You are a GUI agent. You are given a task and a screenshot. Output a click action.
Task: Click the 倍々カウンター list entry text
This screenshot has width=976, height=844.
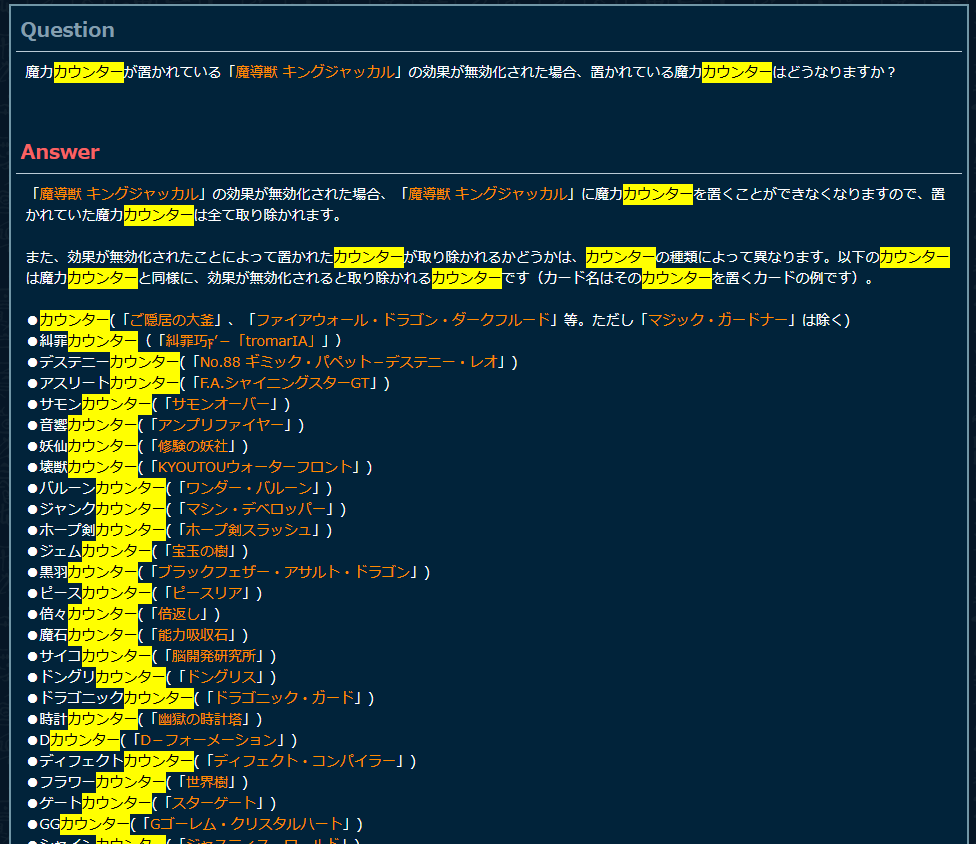click(x=88, y=615)
